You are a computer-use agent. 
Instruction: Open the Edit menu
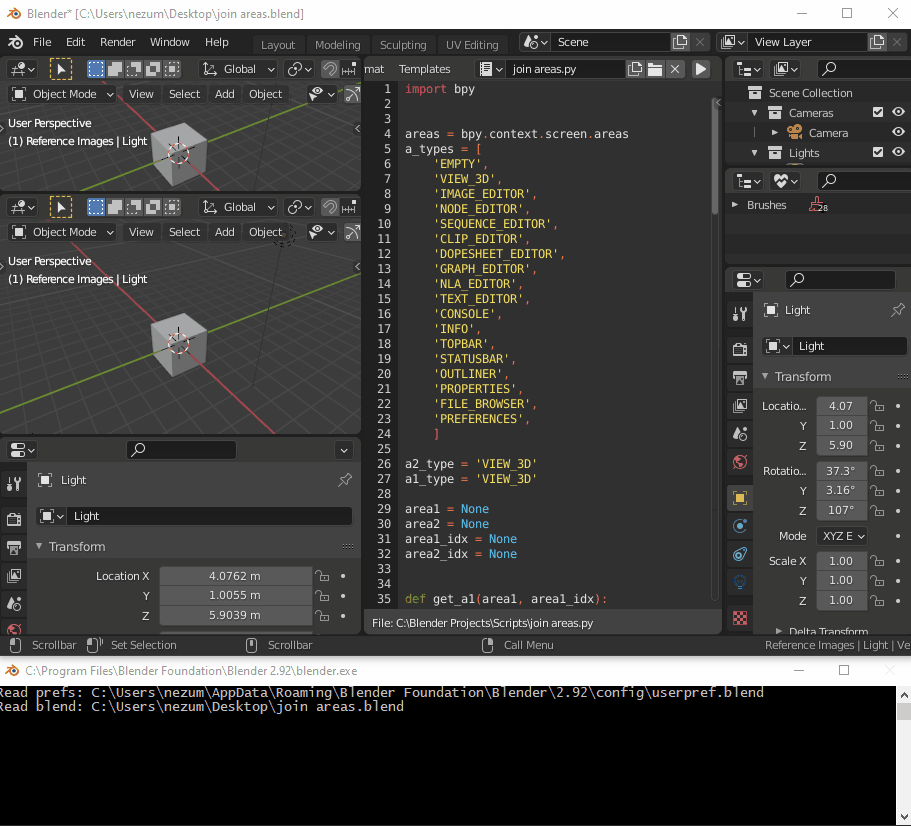75,42
